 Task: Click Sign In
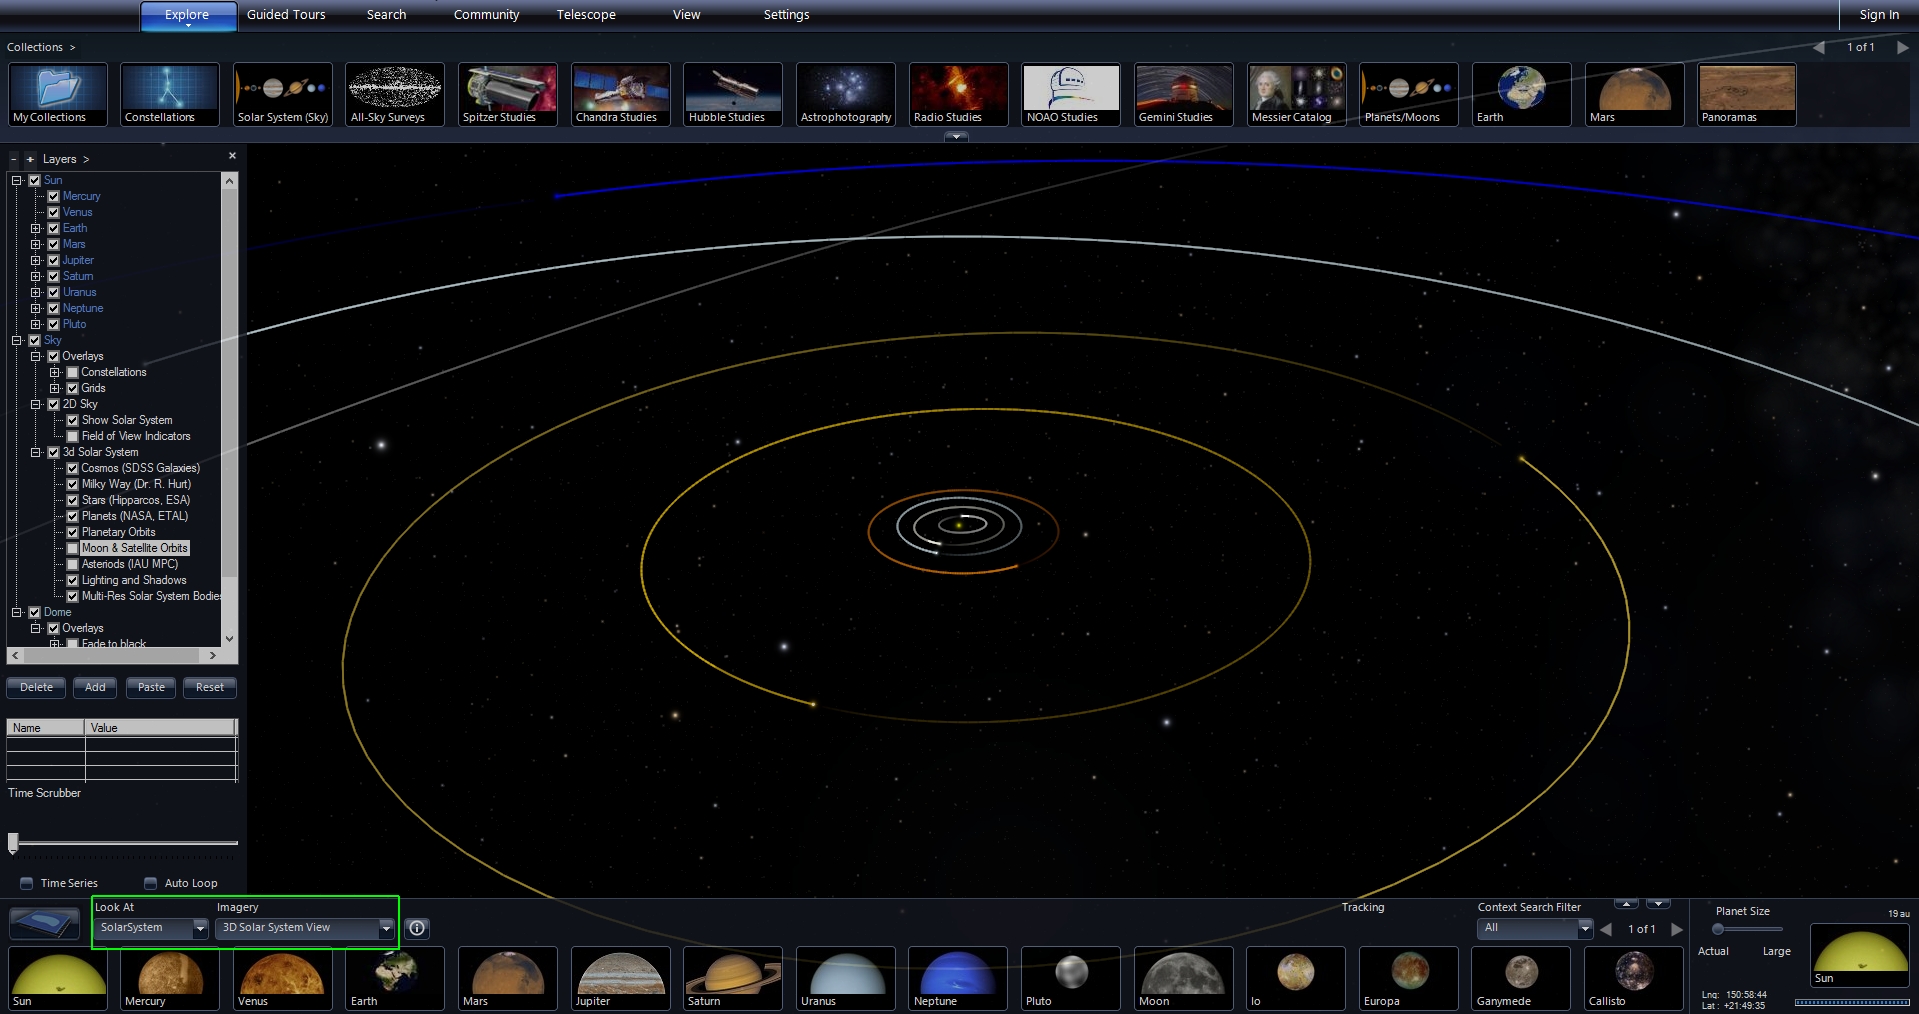point(1879,15)
